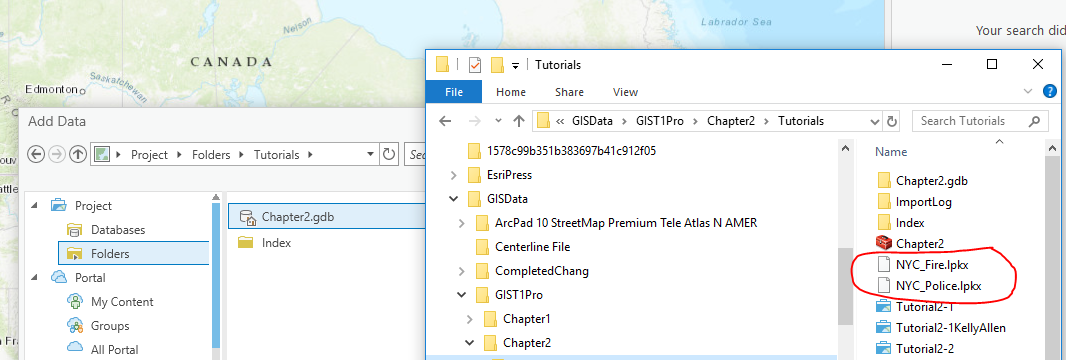Click Tutorials in Add Data breadcrumb

(x=276, y=155)
